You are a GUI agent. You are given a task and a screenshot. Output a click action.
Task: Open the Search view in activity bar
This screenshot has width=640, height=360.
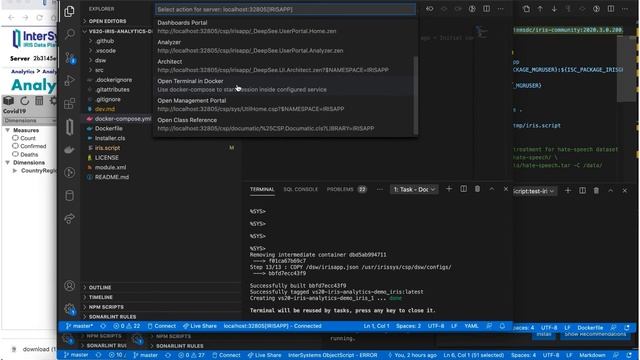[69, 34]
